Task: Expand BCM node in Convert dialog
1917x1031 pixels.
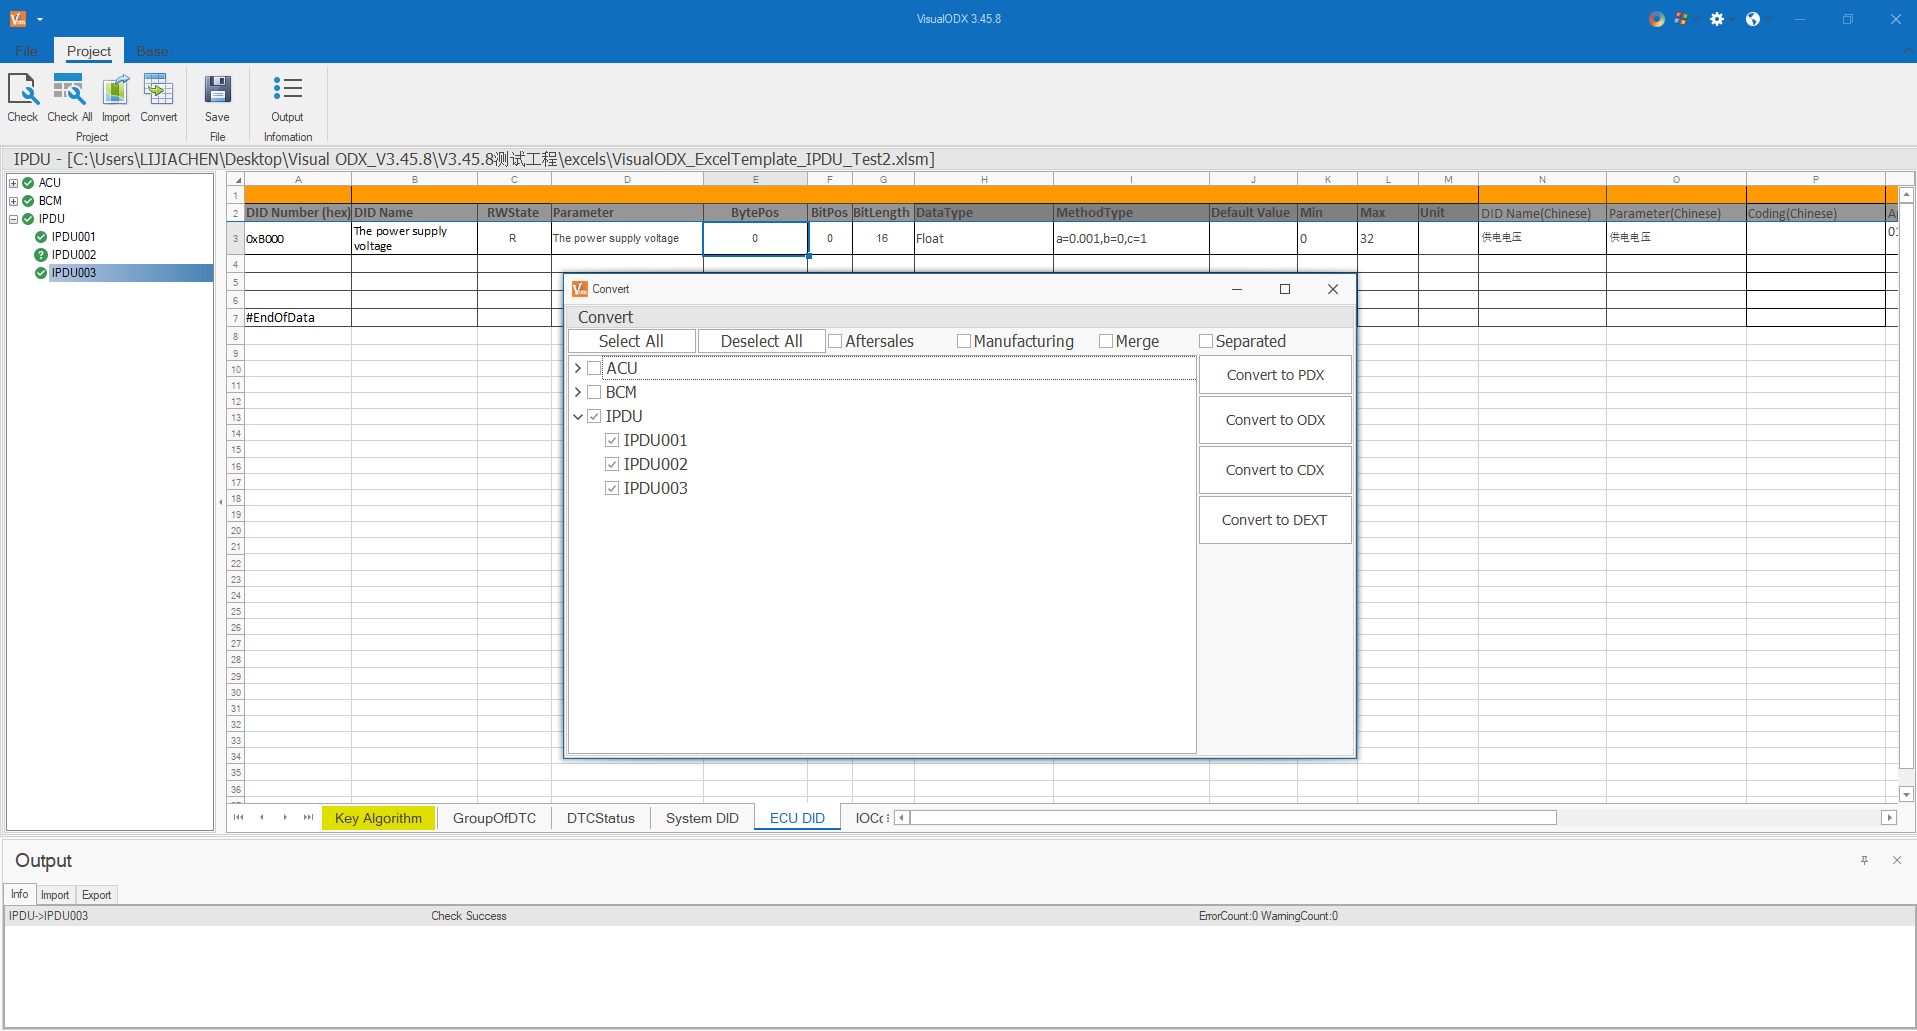Action: (578, 392)
